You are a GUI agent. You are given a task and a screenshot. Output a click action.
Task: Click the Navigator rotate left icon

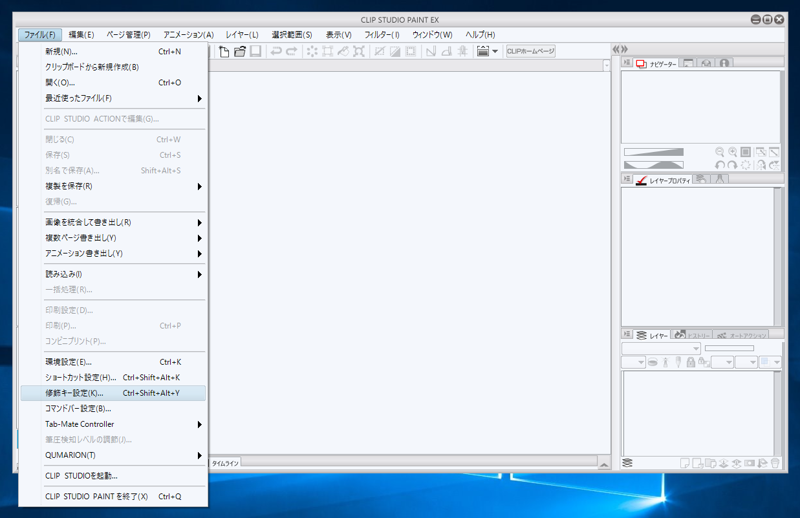point(719,165)
